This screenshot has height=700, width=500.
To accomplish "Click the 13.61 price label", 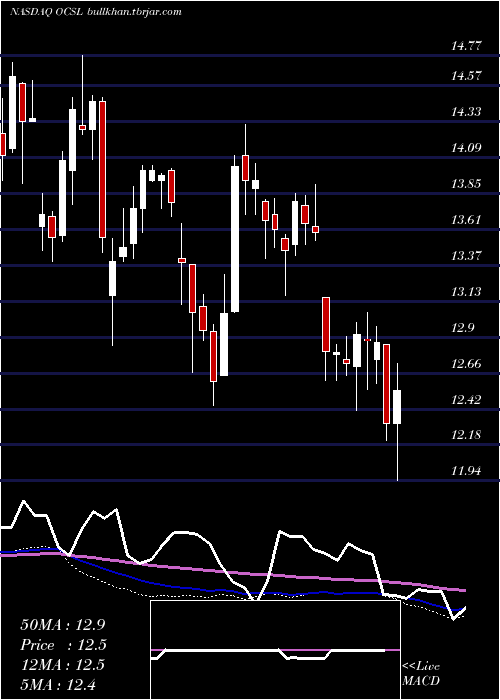I will pyautogui.click(x=466, y=219).
